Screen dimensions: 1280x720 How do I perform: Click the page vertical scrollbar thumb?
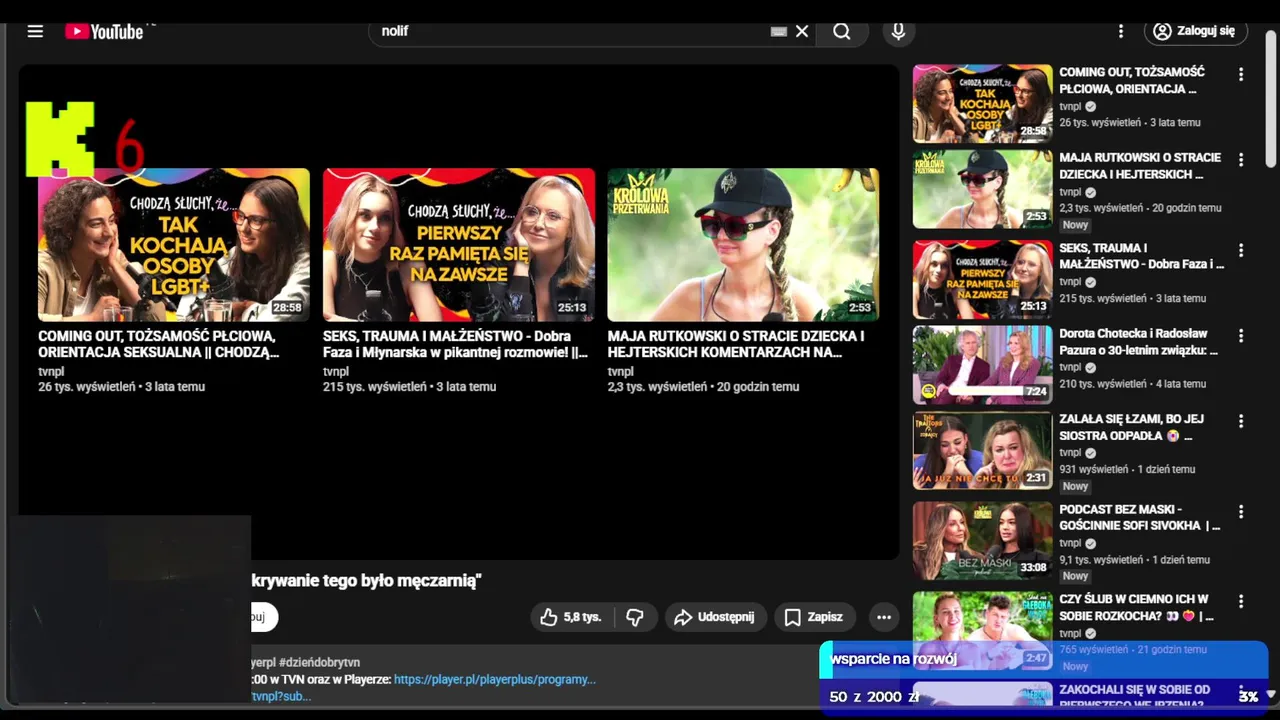pyautogui.click(x=1271, y=98)
